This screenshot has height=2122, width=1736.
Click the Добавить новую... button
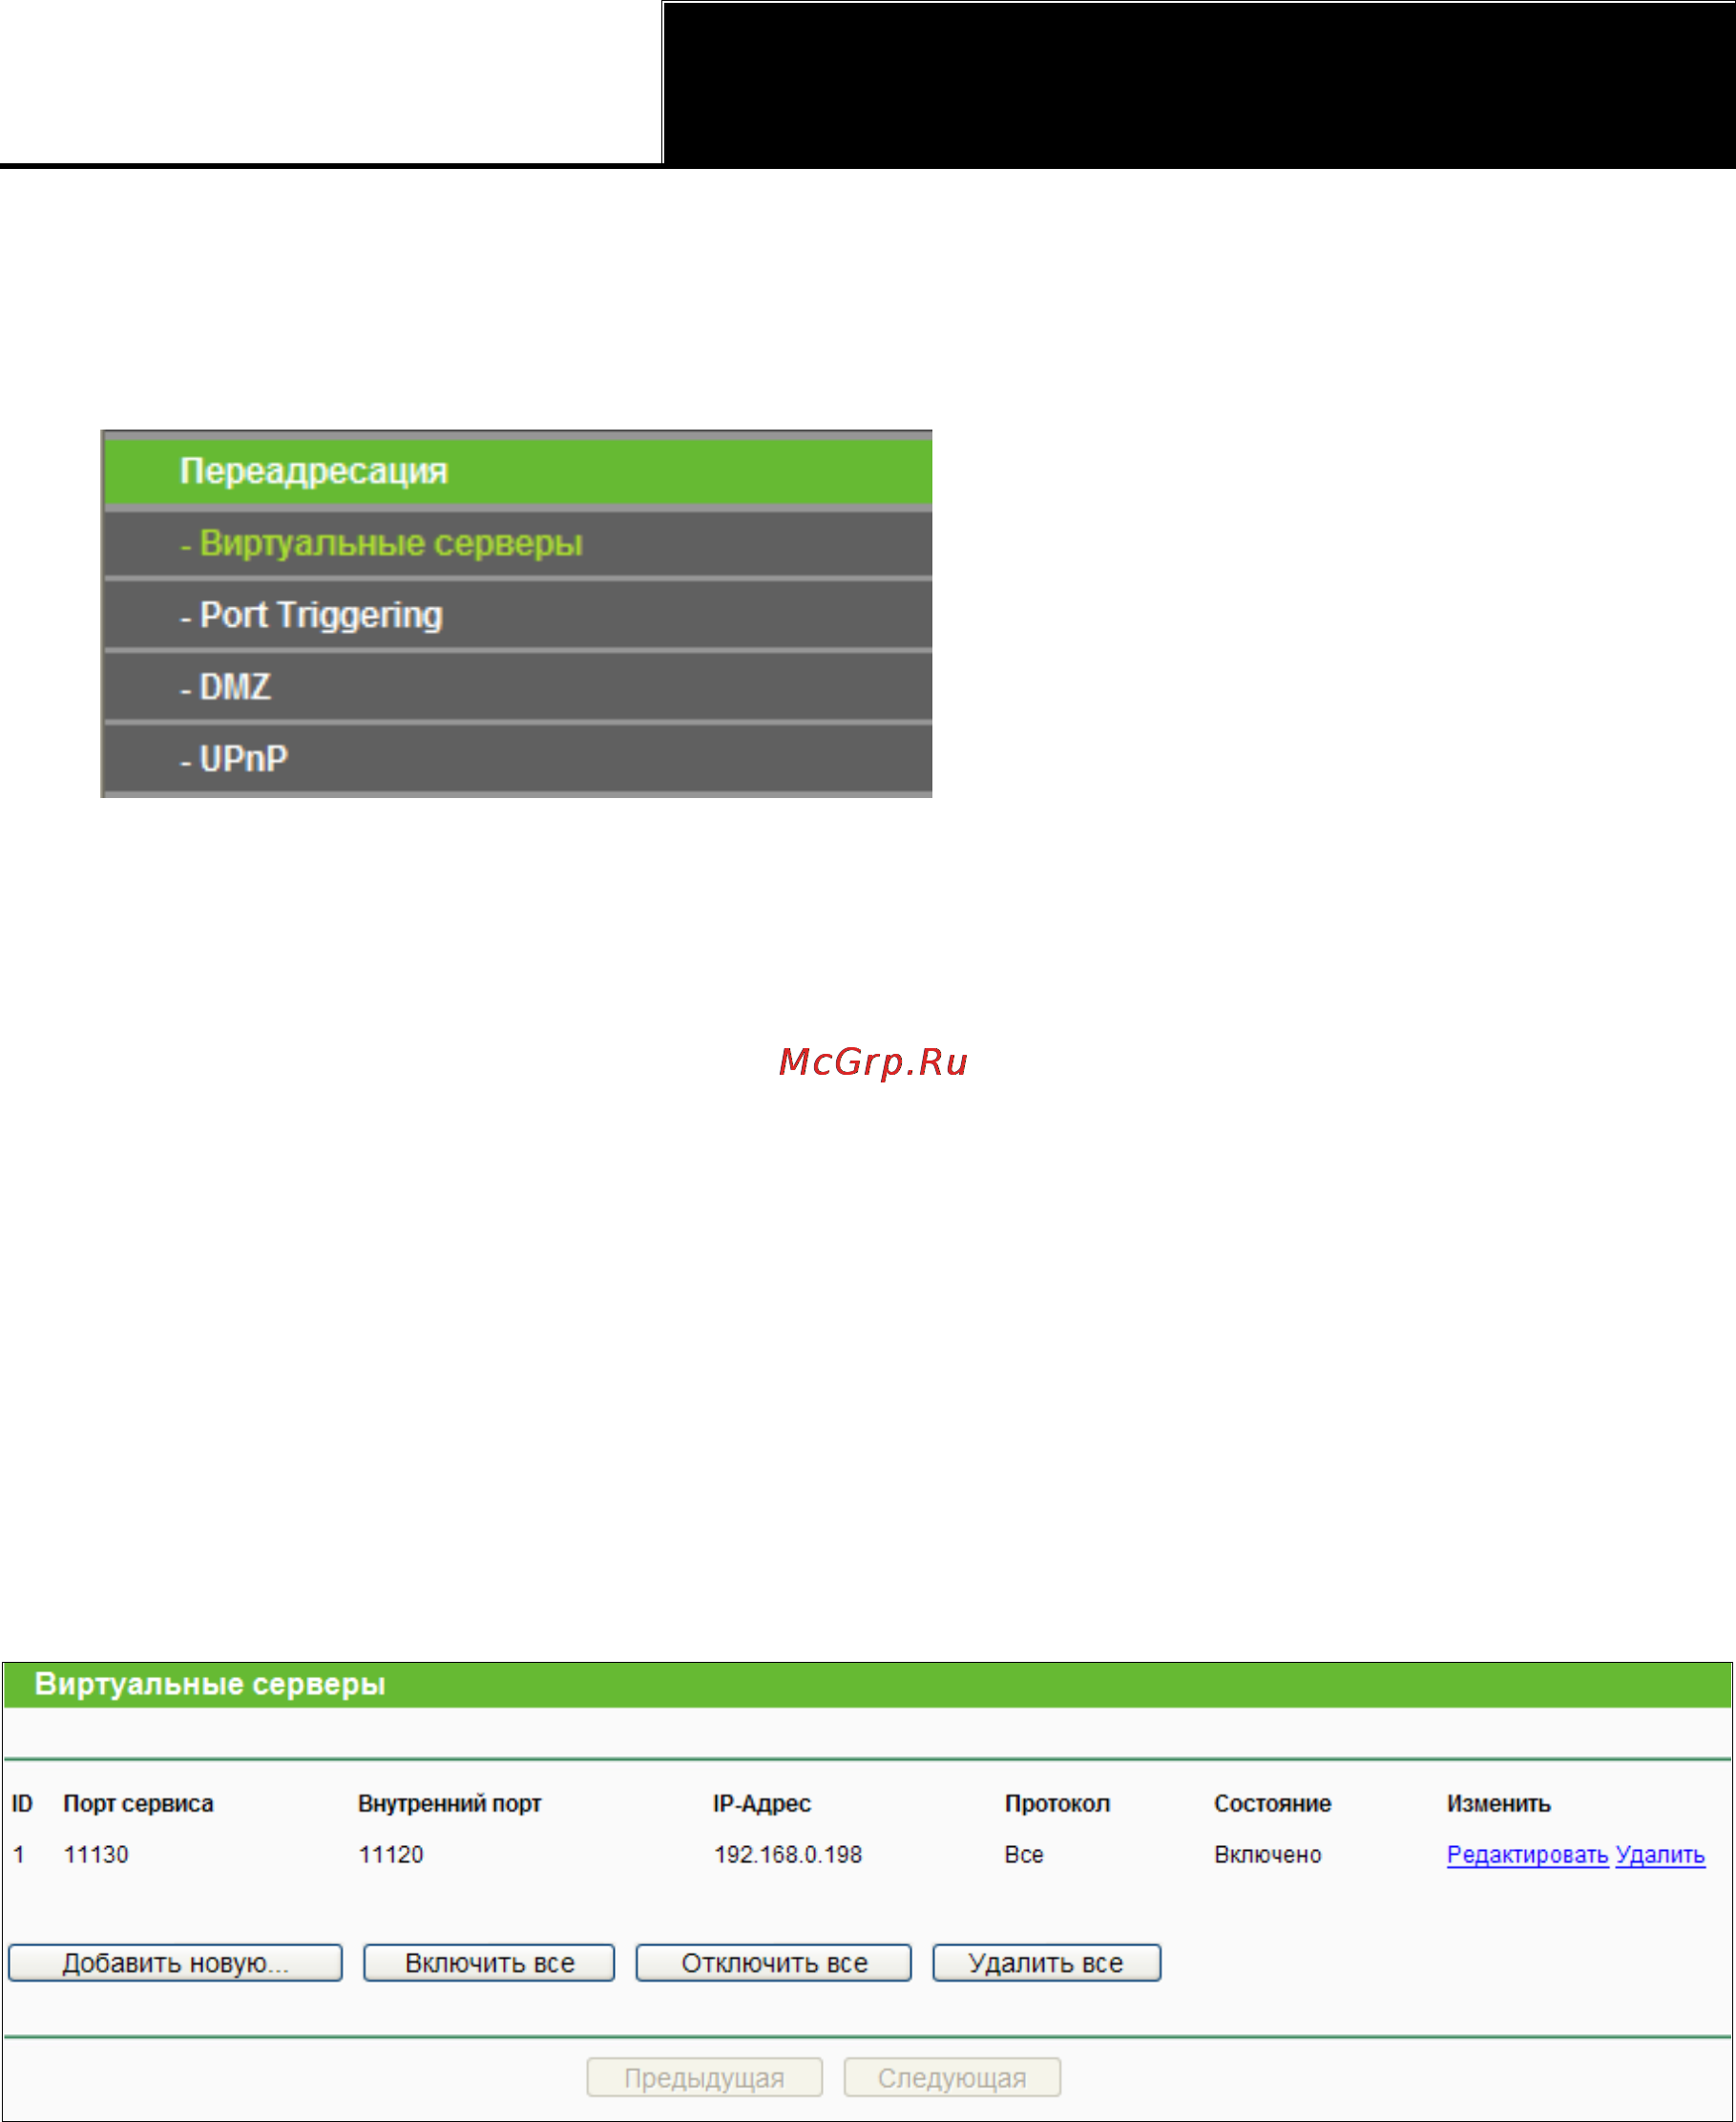click(175, 1962)
